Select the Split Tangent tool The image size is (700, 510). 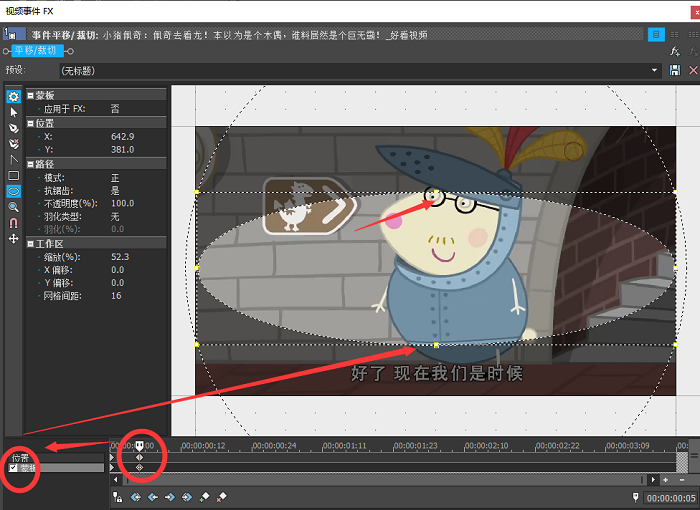coord(14,159)
